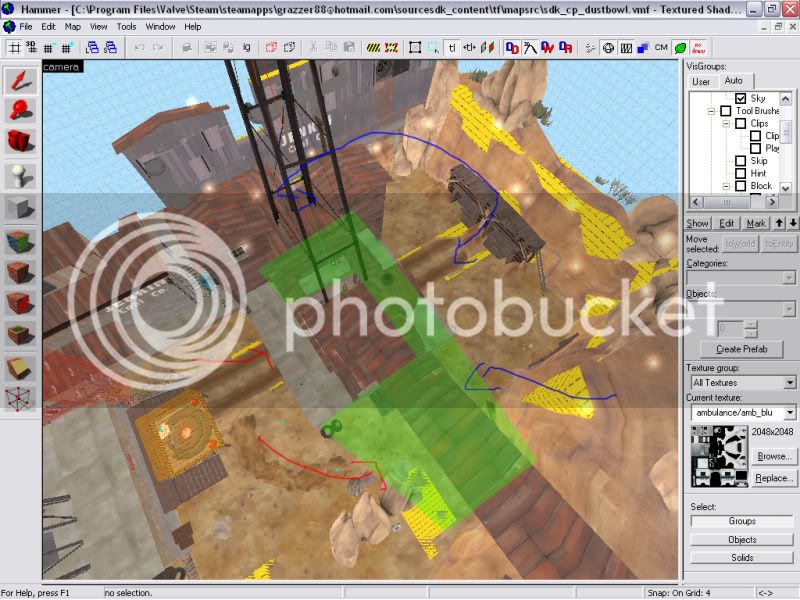Image resolution: width=800 pixels, height=600 pixels.
Task: Select the Entity tool (white lightbulb)
Action: point(20,176)
